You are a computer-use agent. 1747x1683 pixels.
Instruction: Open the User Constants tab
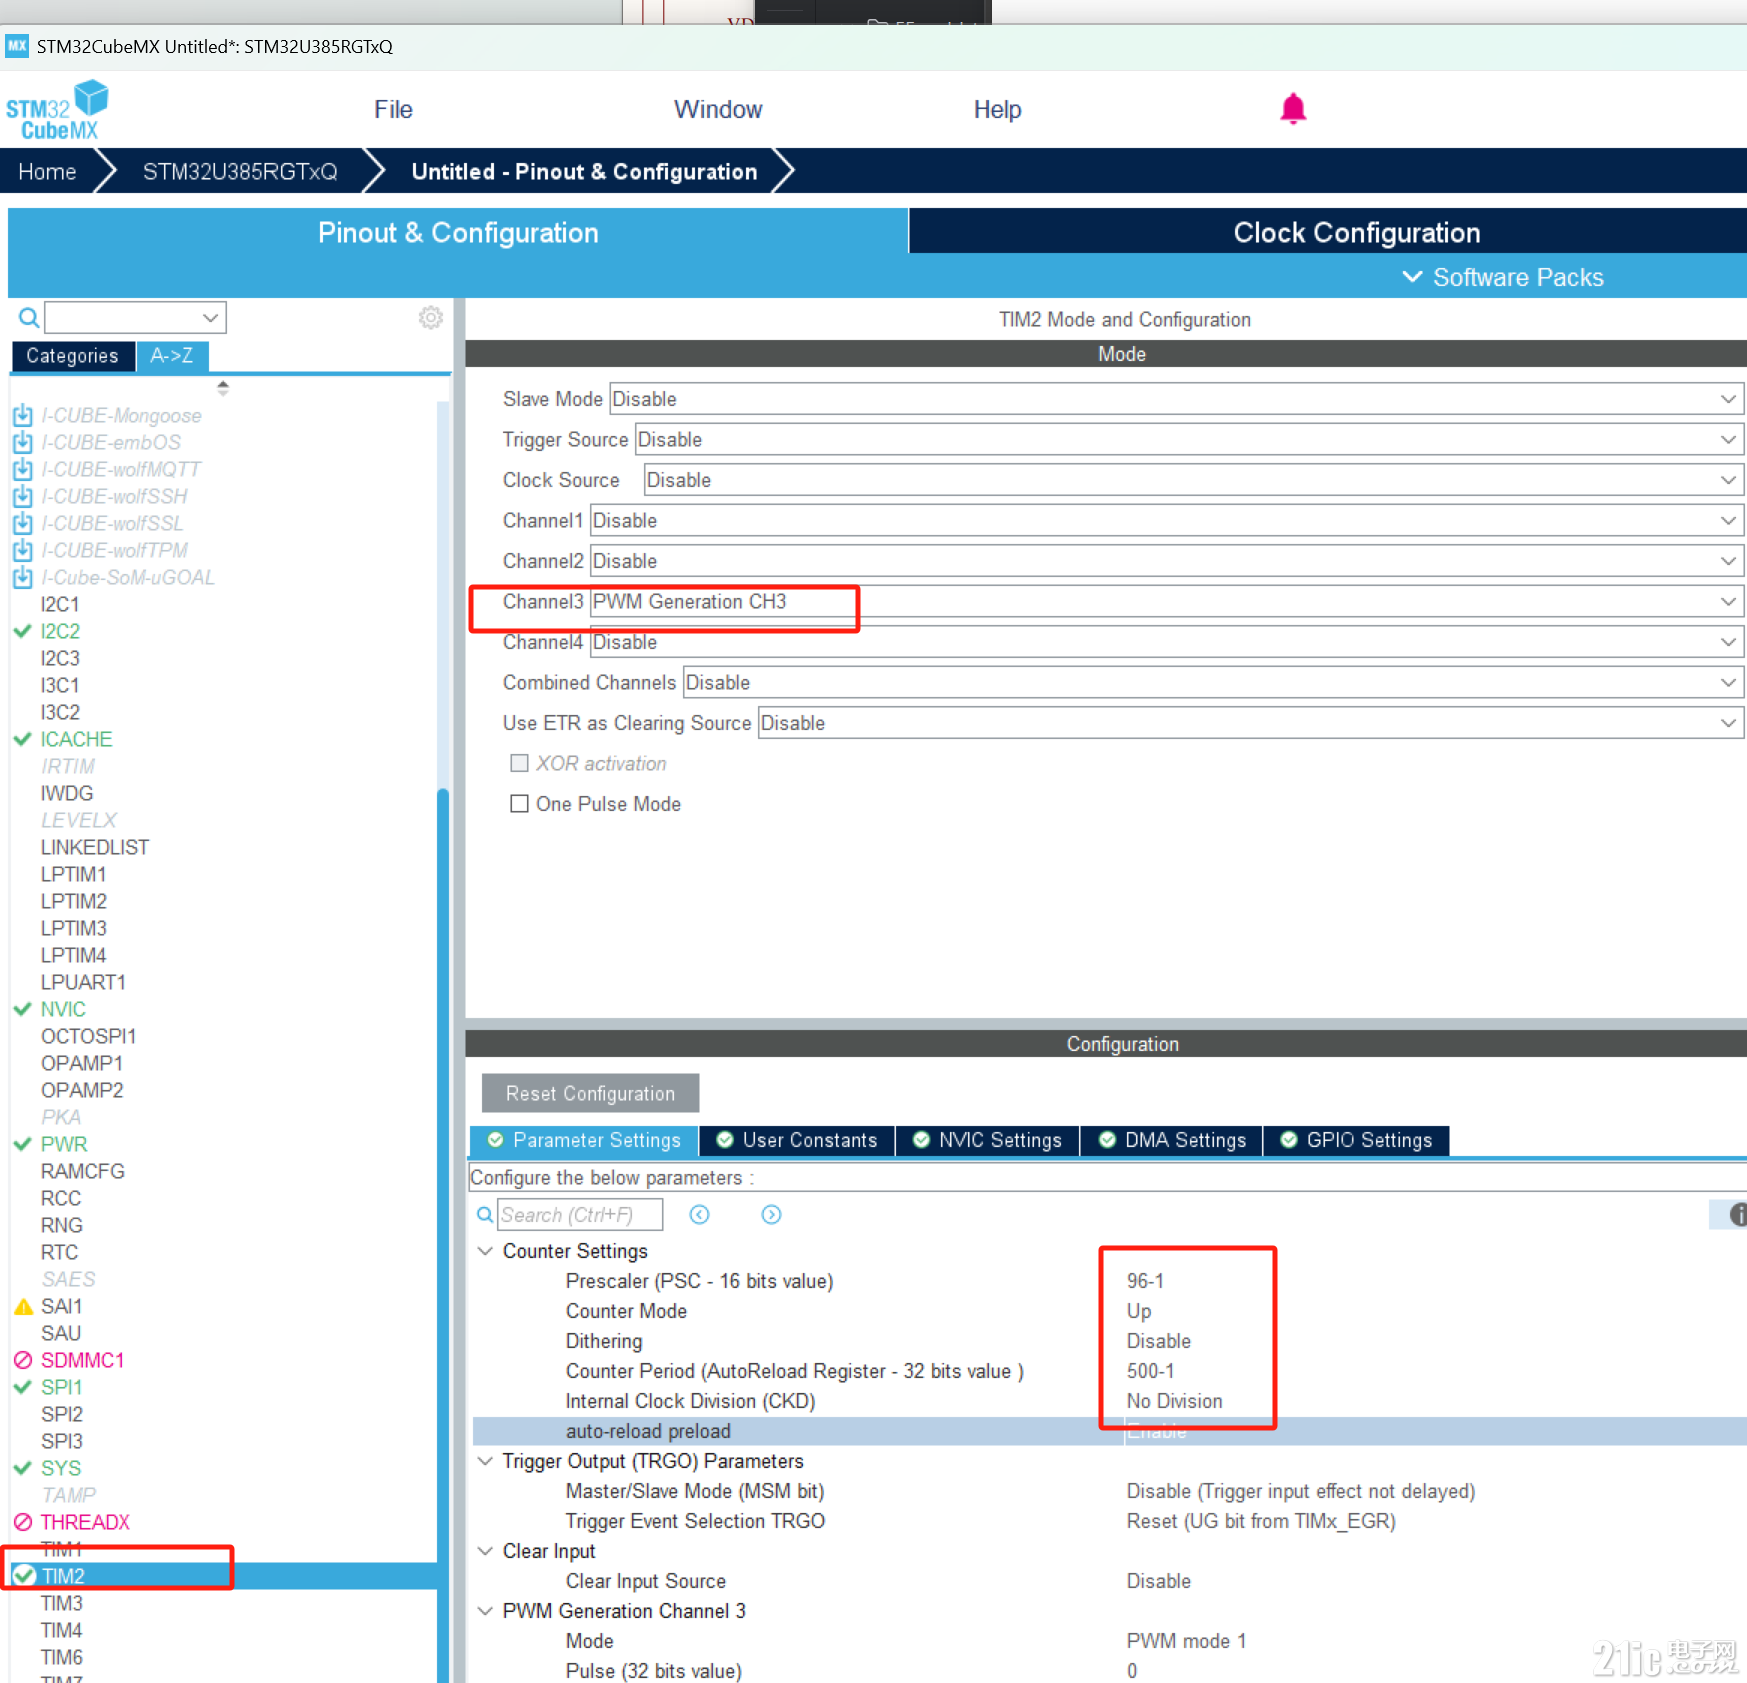click(797, 1140)
